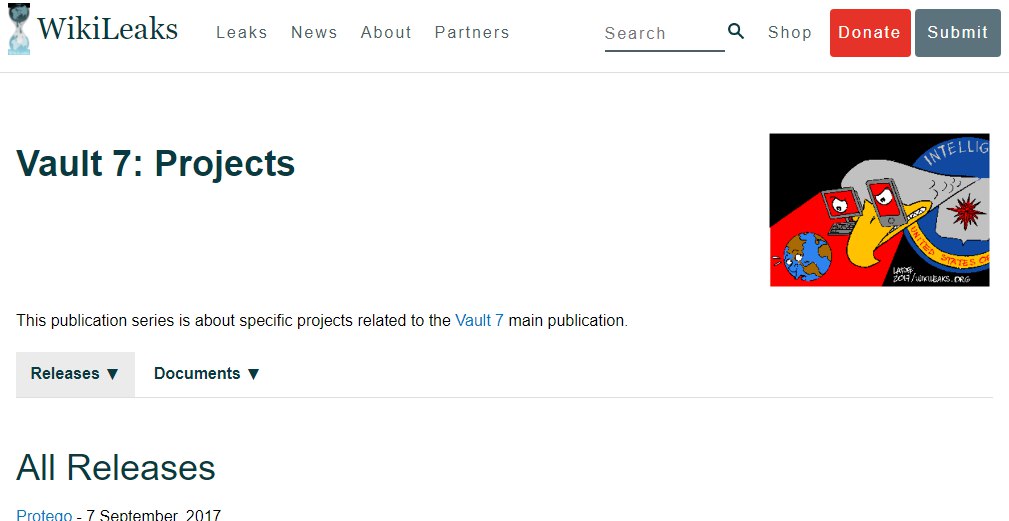Follow the Vault 7 main publication link
The height and width of the screenshot is (521, 1009).
pos(479,321)
